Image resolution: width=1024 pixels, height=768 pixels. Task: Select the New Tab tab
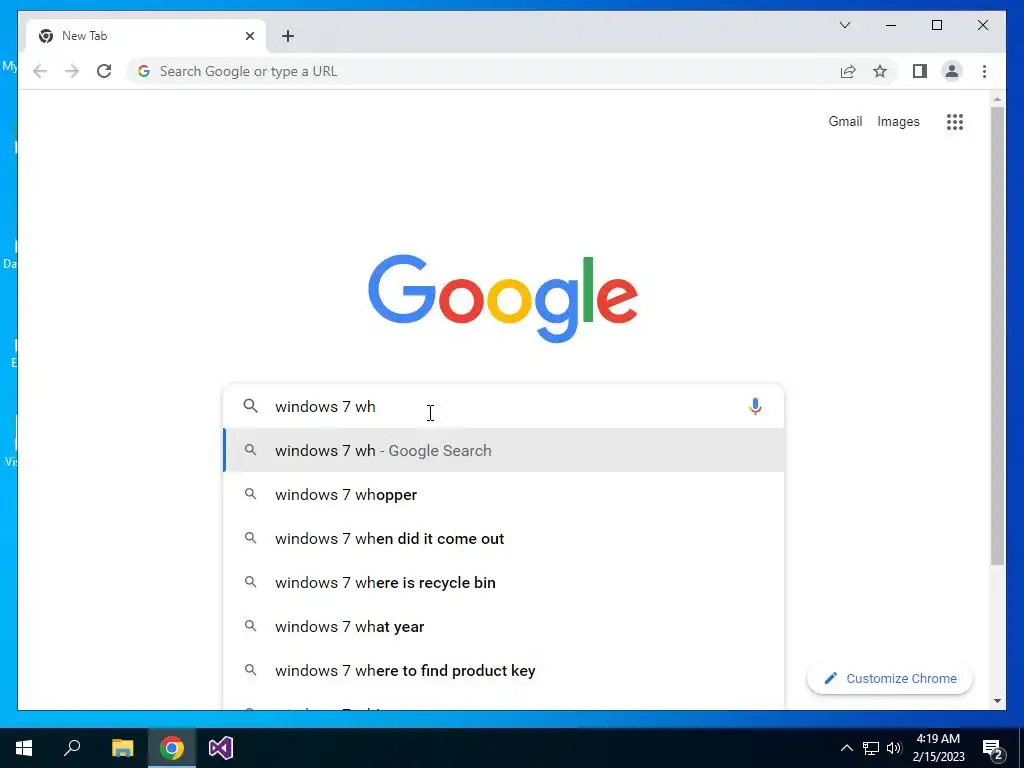[x=146, y=36]
